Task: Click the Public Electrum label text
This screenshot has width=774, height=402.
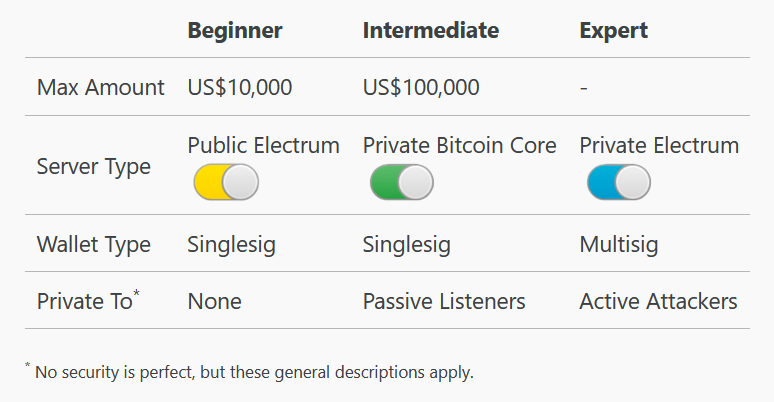Action: pyautogui.click(x=263, y=146)
